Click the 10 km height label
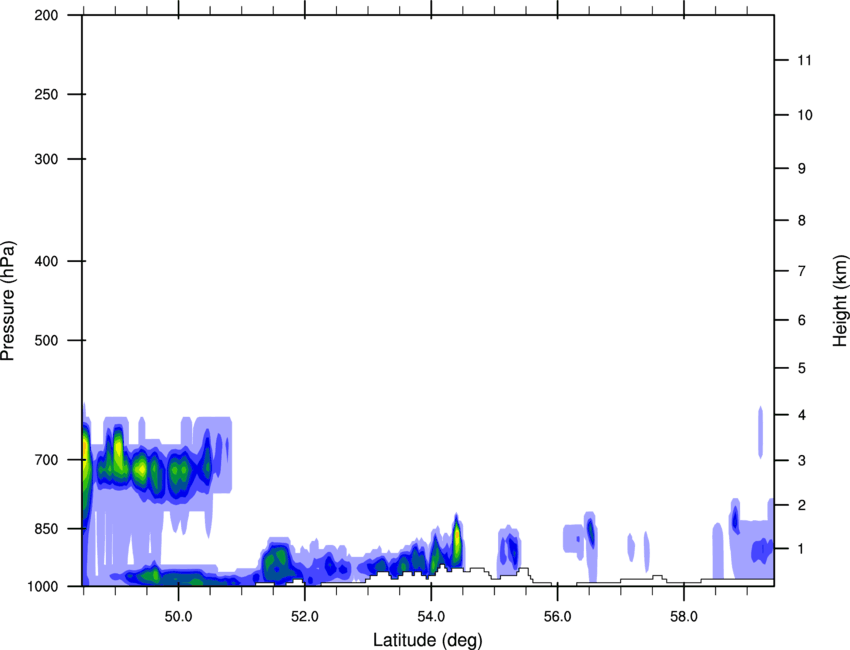 [x=804, y=115]
